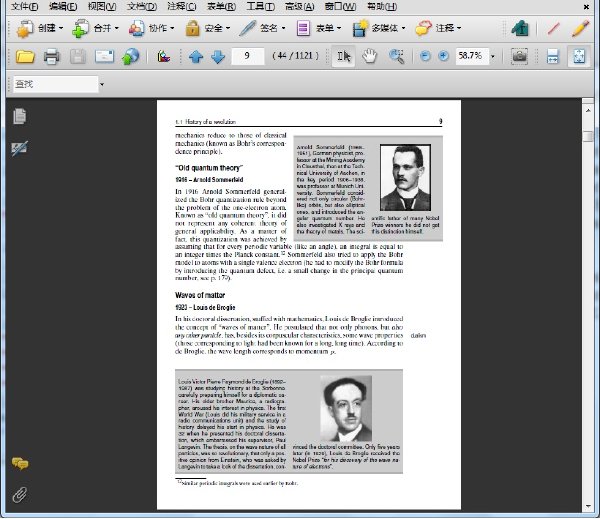Open the 视图(V) menu
This screenshot has height=519, width=600.
click(102, 7)
